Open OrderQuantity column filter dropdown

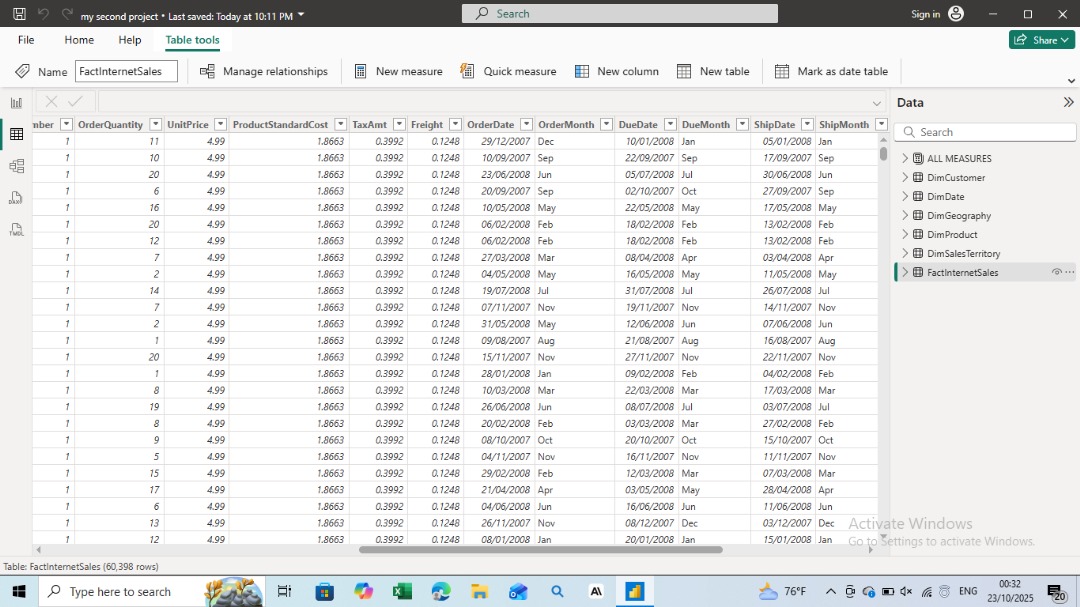click(156, 124)
